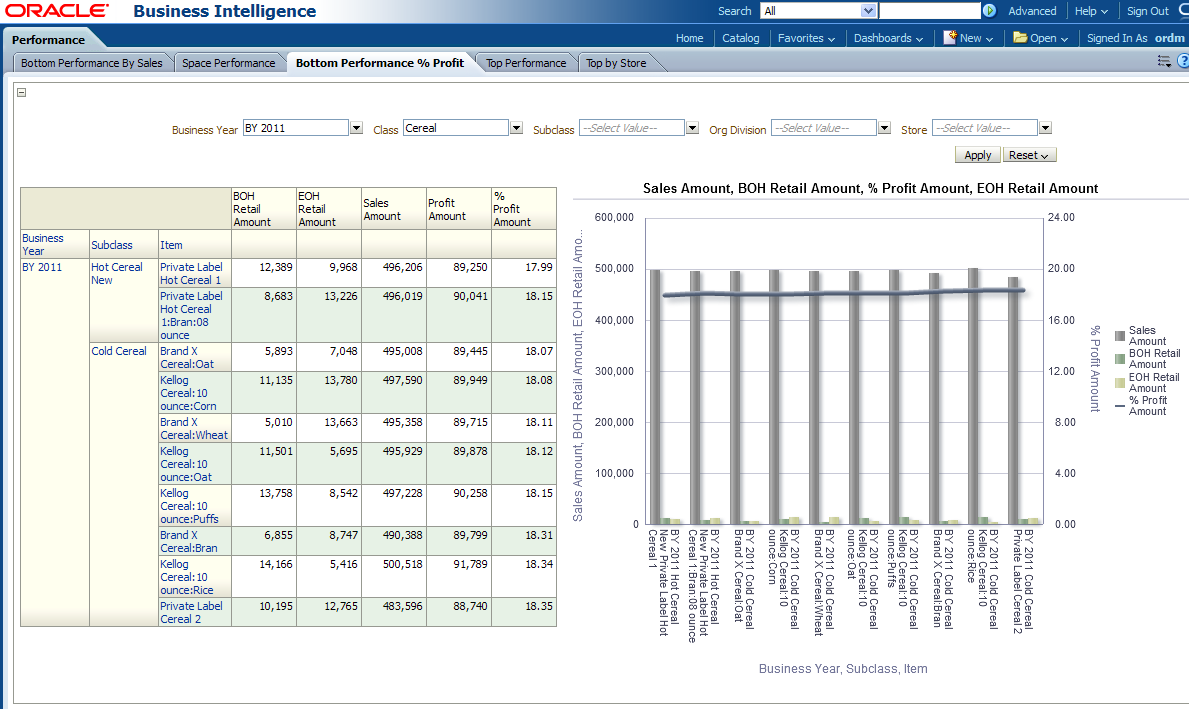Image resolution: width=1189 pixels, height=709 pixels.
Task: Open the Subclass select value dropdown
Action: tap(692, 128)
